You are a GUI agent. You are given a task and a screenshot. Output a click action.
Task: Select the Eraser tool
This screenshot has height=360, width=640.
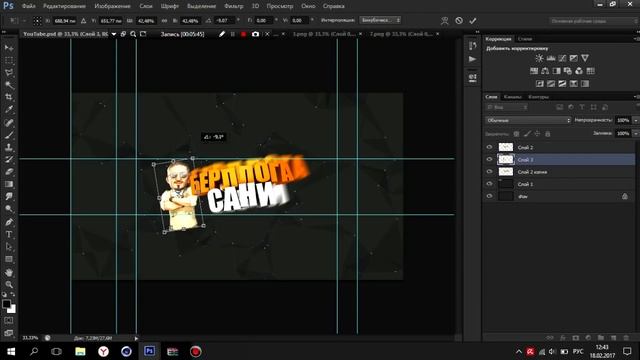point(9,172)
